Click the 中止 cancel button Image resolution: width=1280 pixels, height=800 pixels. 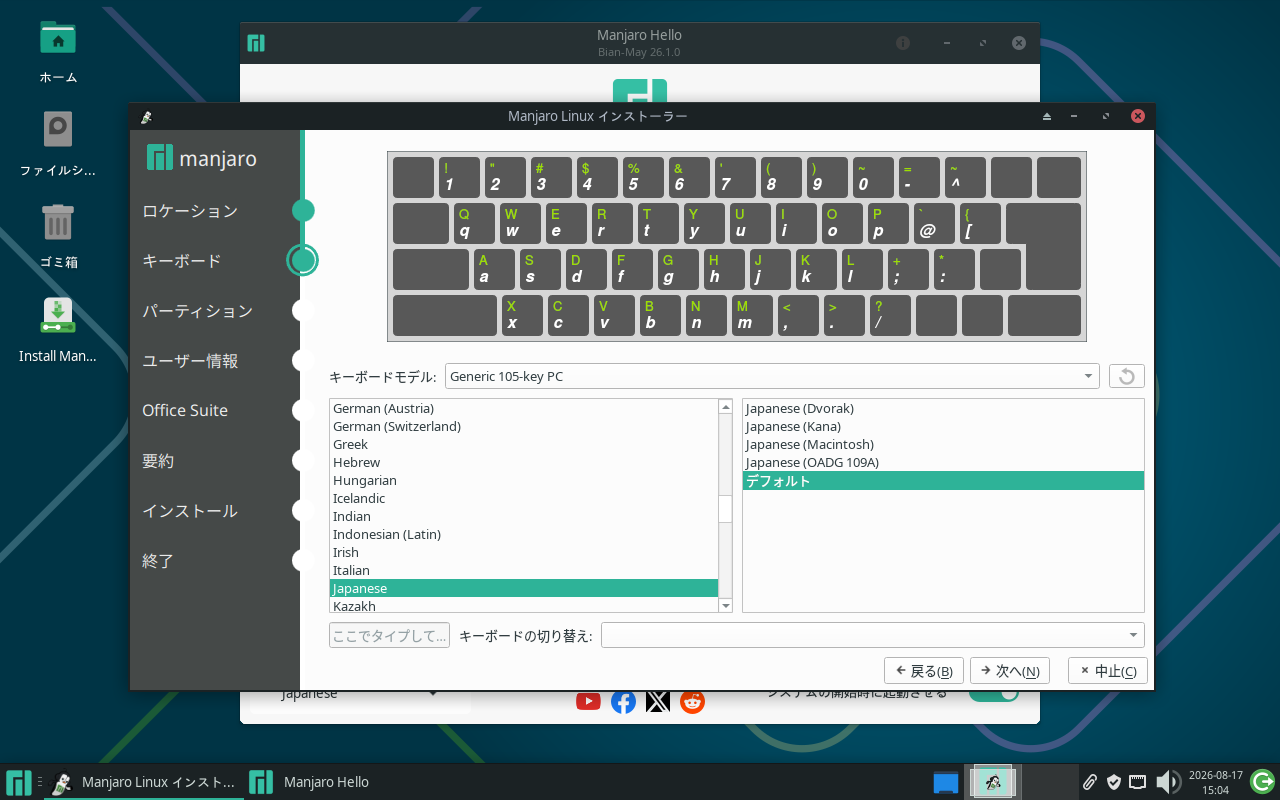[x=1108, y=671]
